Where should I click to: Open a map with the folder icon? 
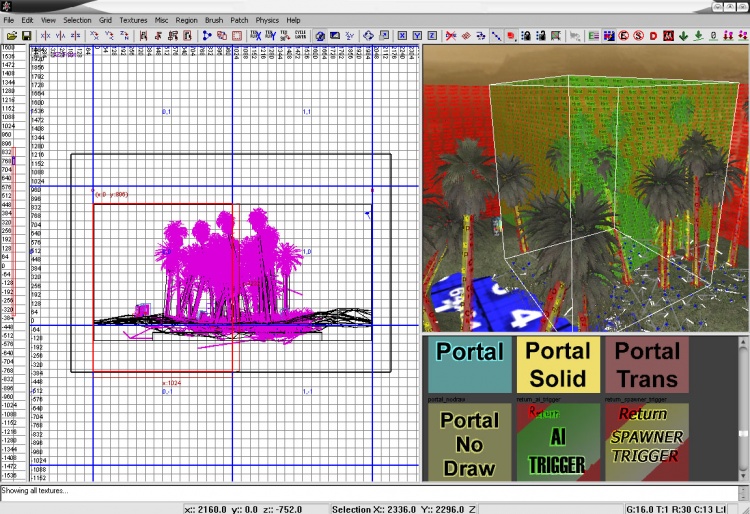pos(11,36)
